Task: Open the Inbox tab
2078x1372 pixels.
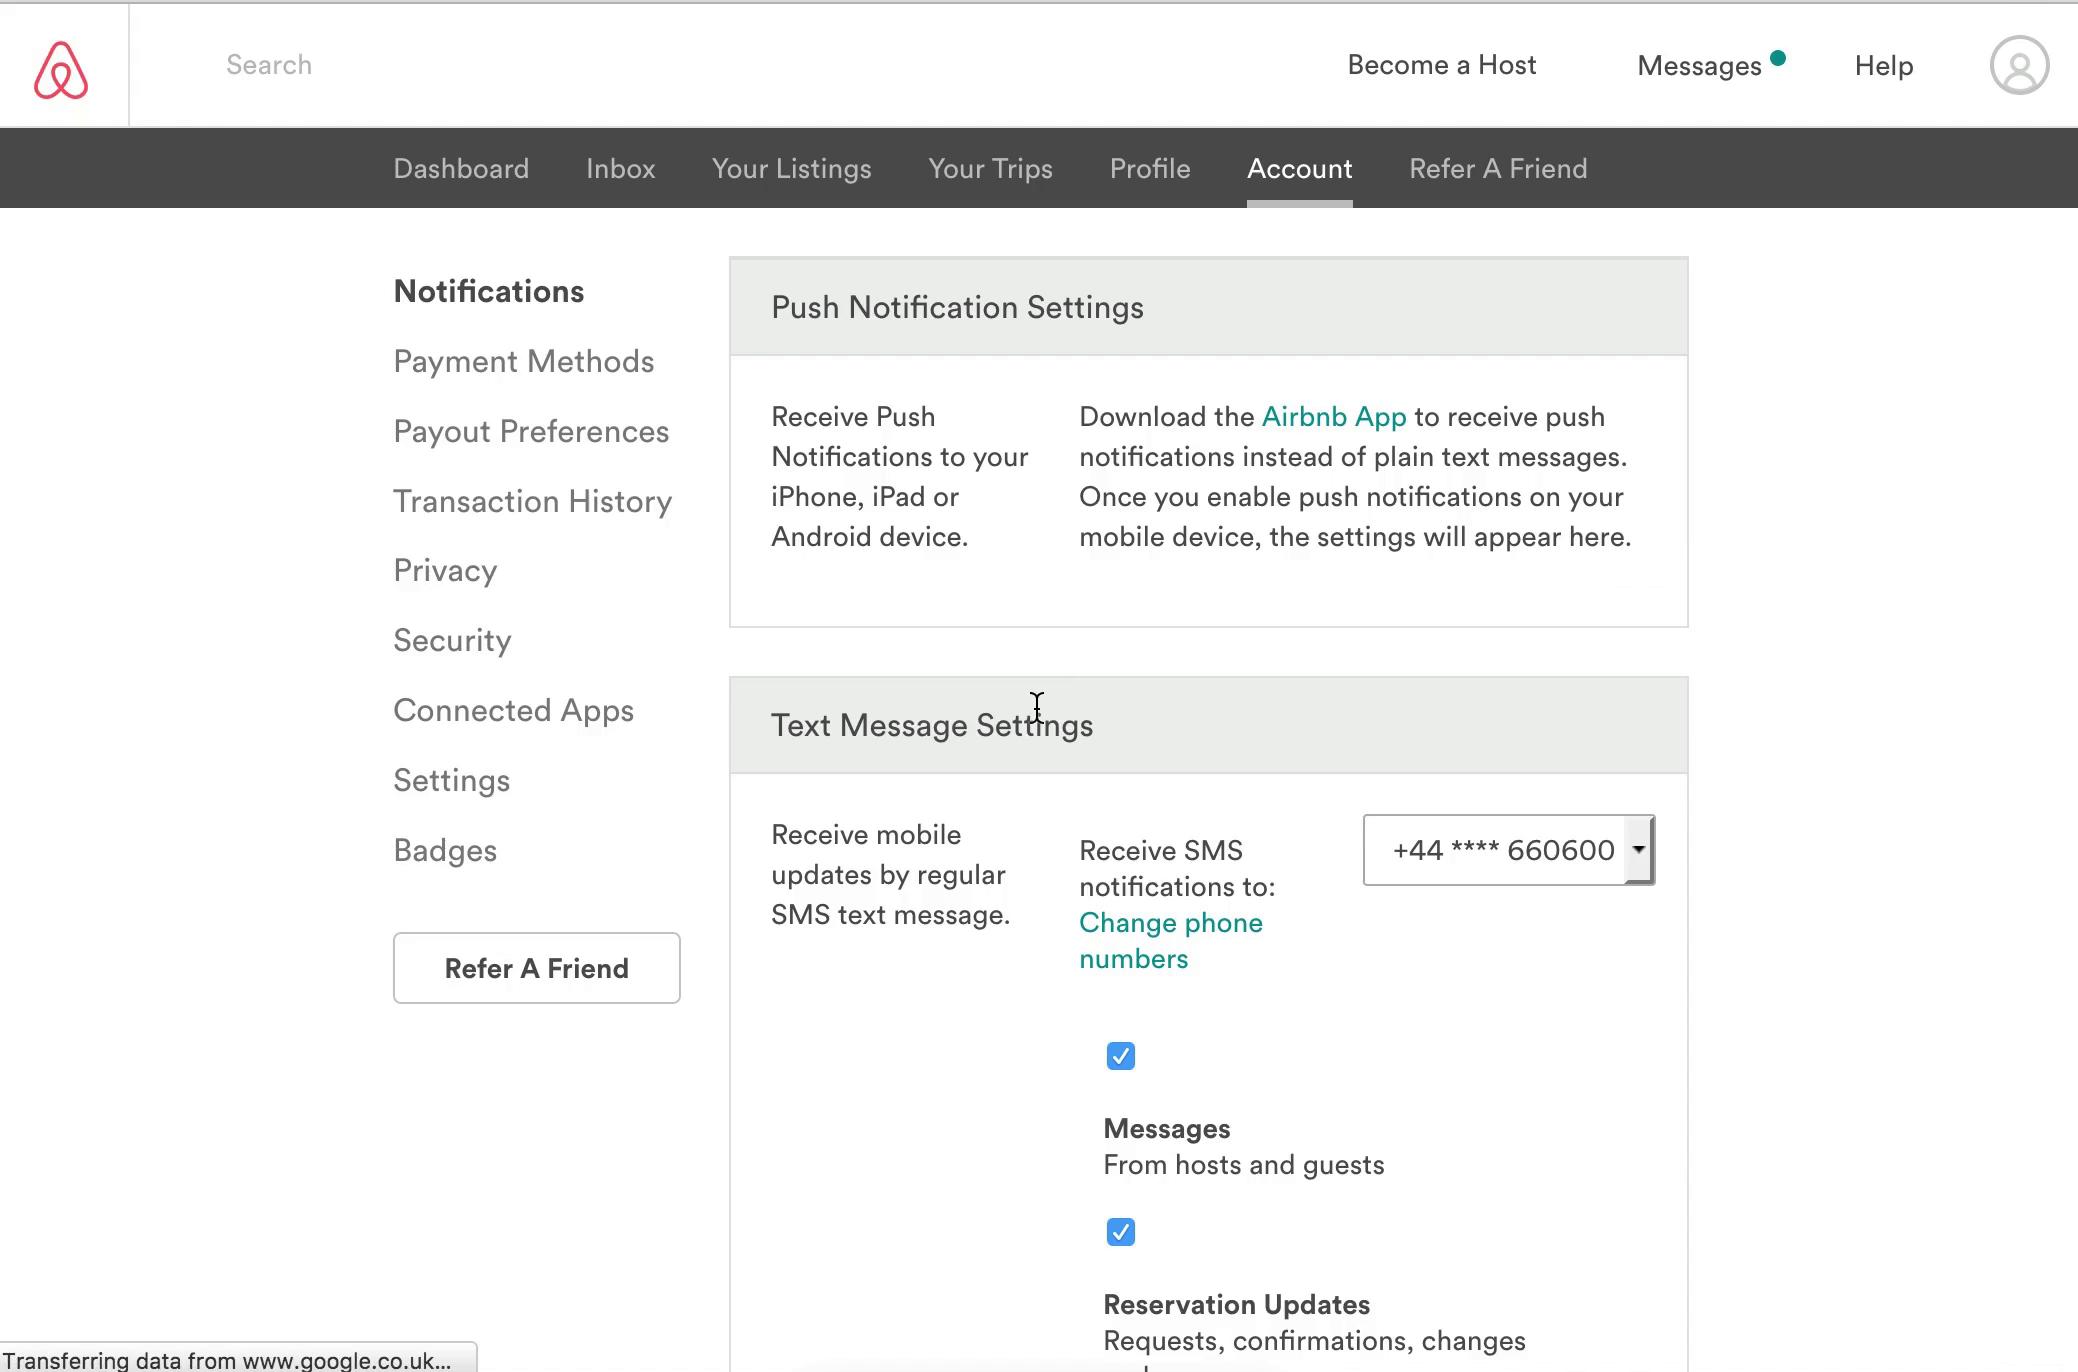Action: pos(620,169)
